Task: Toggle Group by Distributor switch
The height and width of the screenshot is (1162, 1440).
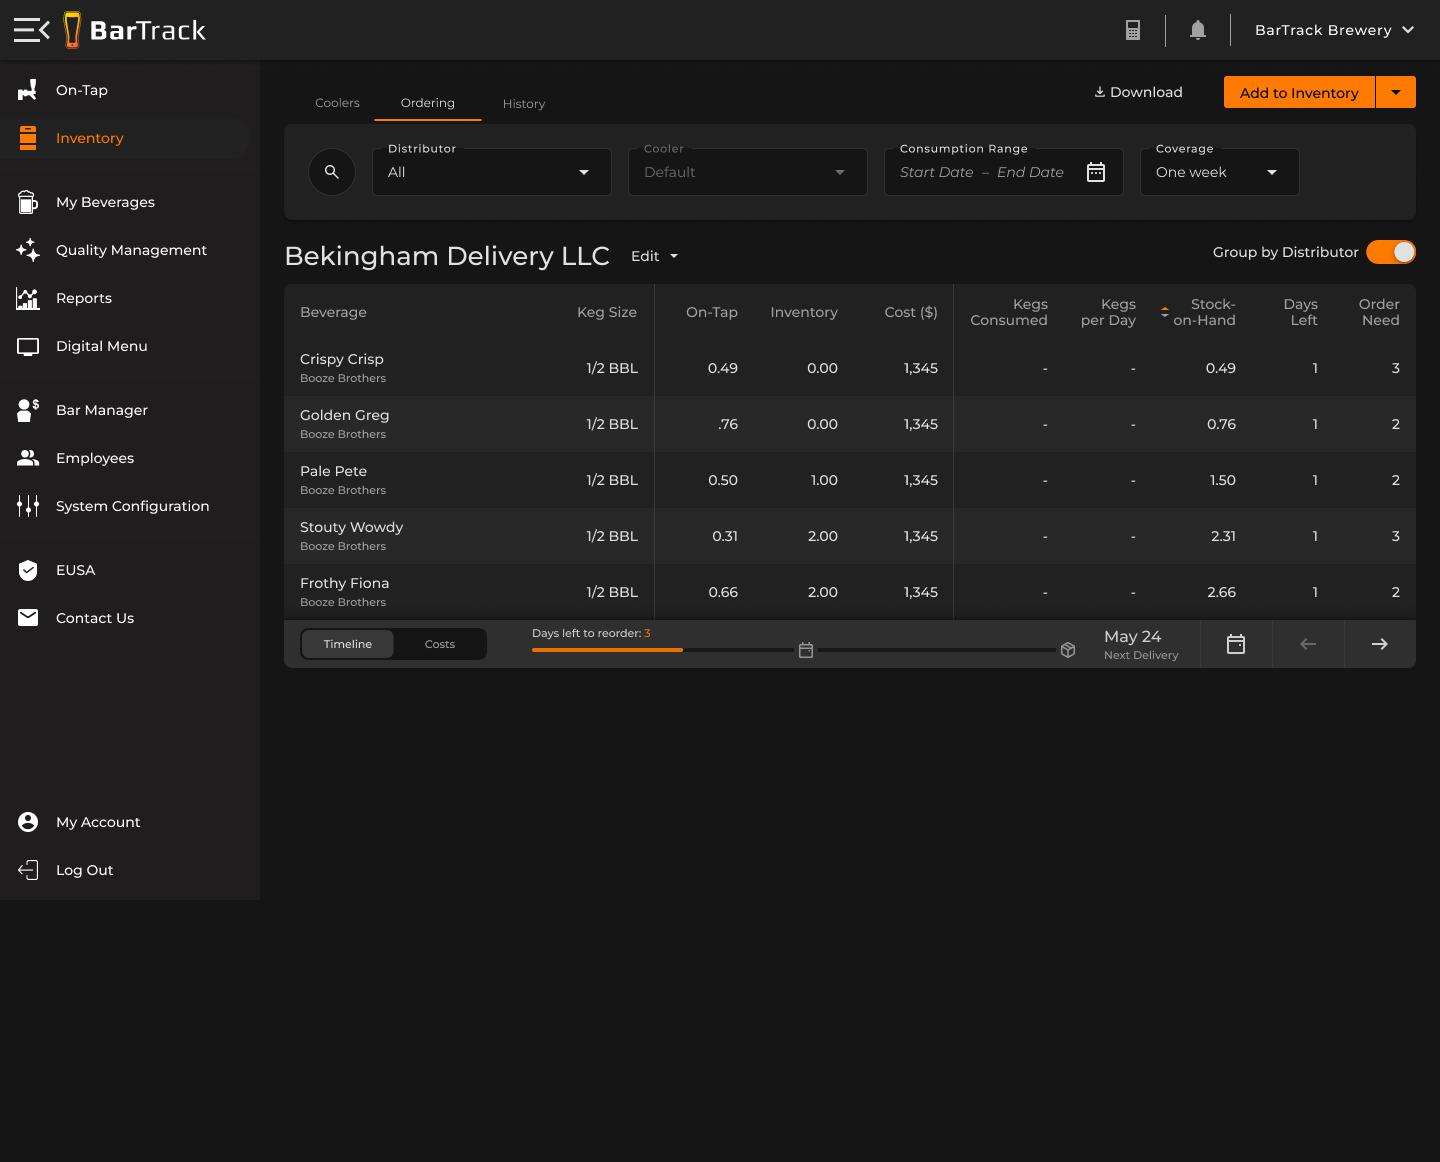Action: (x=1391, y=252)
